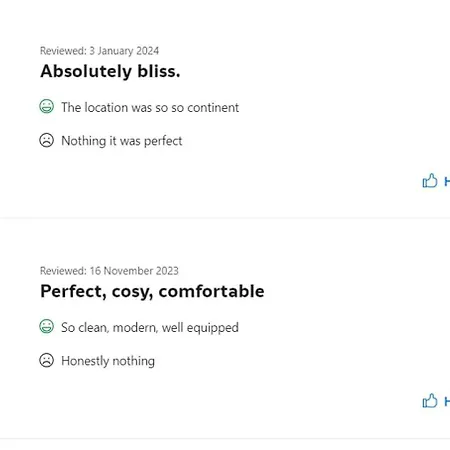Image resolution: width=450 pixels, height=450 pixels.
Task: Click the positive comment 'The location was so so continent'
Action: (150, 107)
